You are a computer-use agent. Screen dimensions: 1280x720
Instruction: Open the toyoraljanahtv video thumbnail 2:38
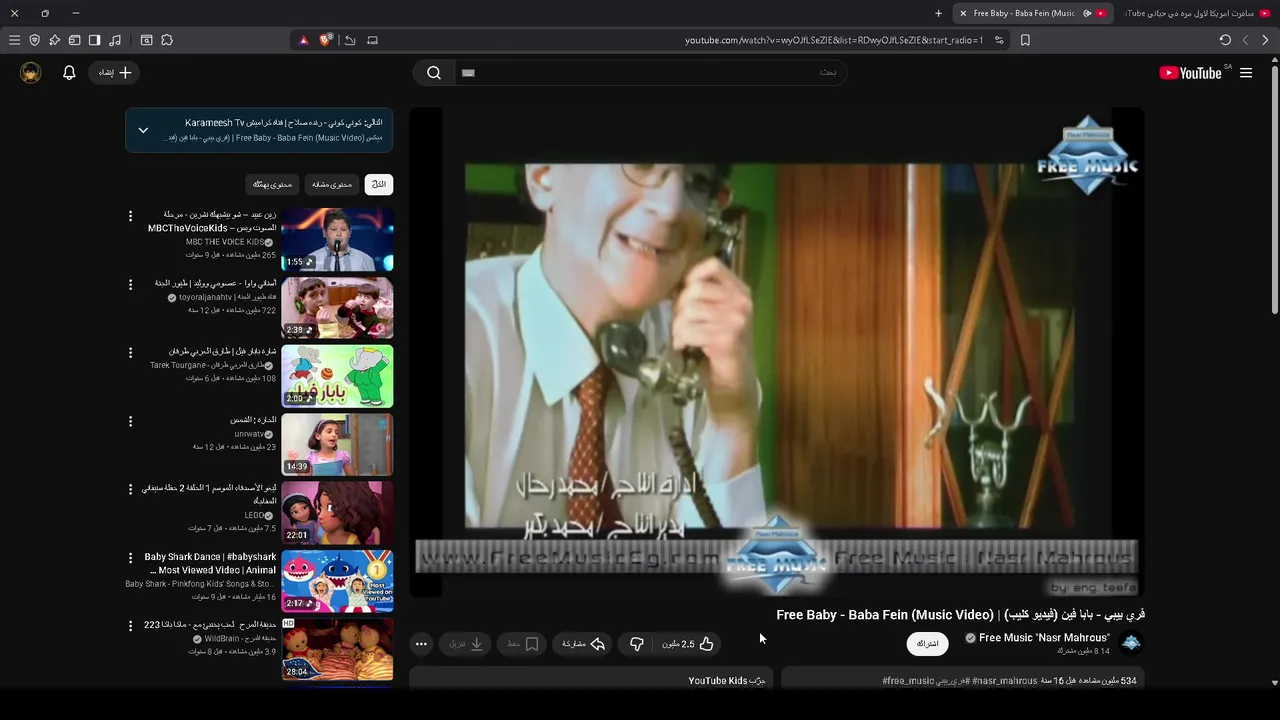pos(337,308)
